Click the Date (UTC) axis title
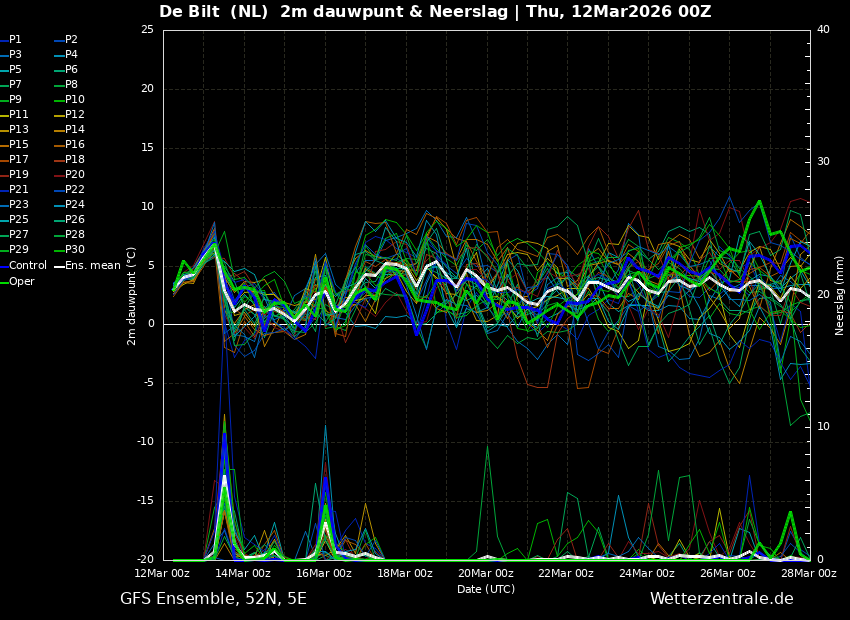Screen dimensions: 850x620 coord(486,590)
